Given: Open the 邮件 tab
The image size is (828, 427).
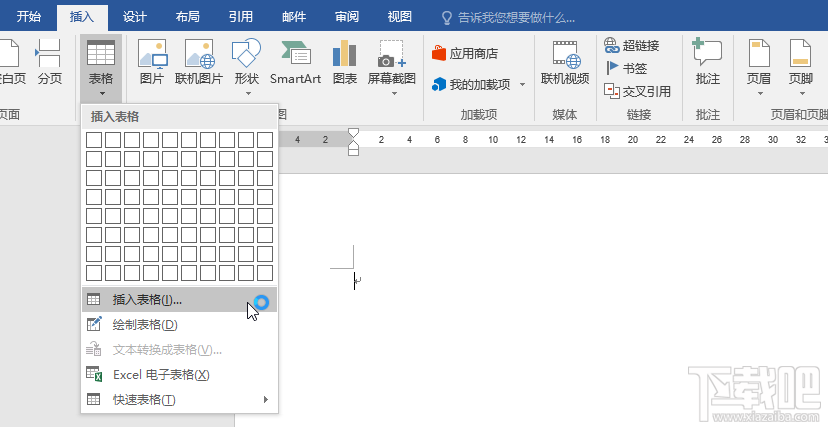Looking at the screenshot, I should tap(294, 17).
